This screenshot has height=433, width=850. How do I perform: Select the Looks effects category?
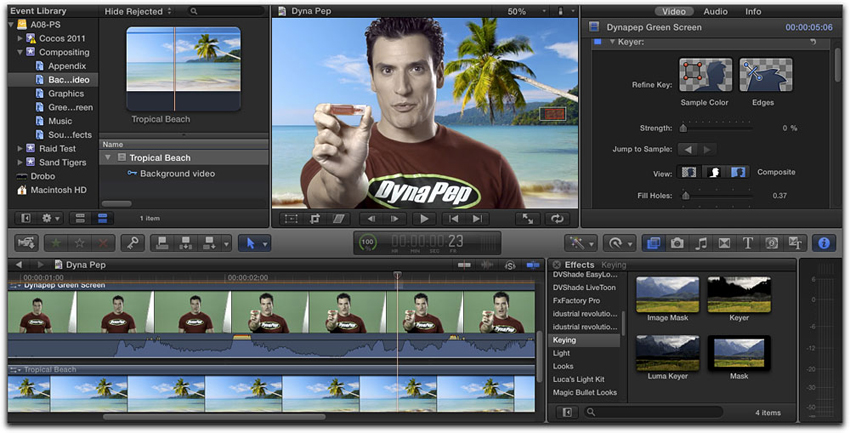coord(563,366)
